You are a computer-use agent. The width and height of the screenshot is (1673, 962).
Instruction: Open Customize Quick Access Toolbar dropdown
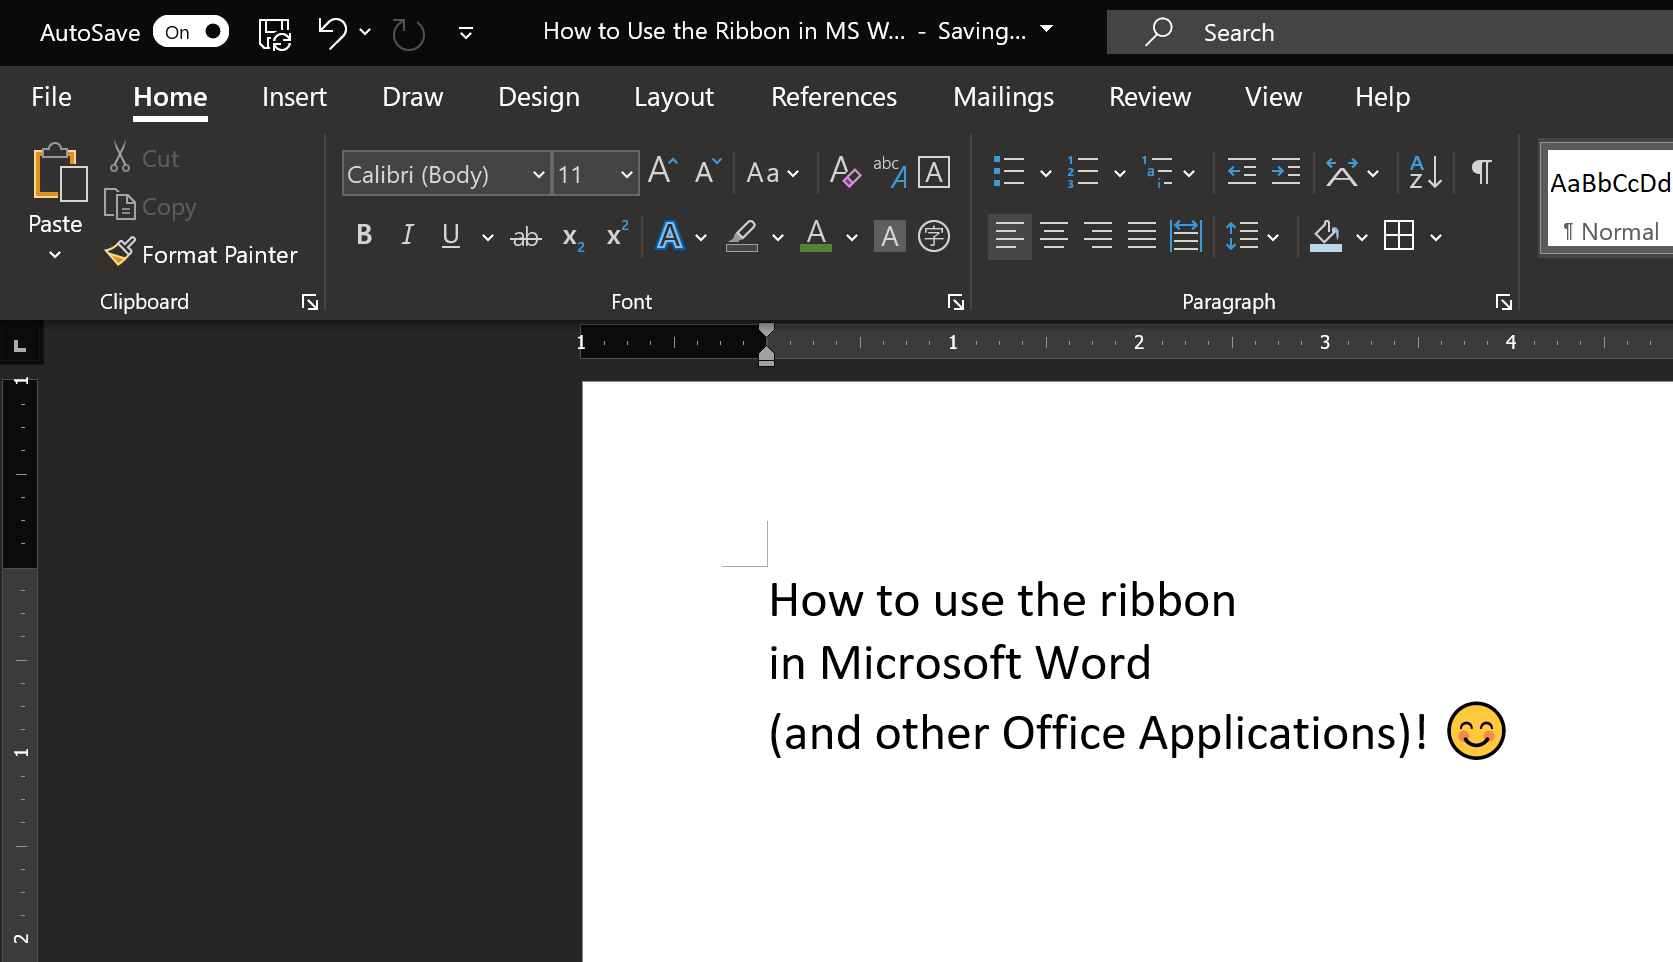(x=466, y=33)
